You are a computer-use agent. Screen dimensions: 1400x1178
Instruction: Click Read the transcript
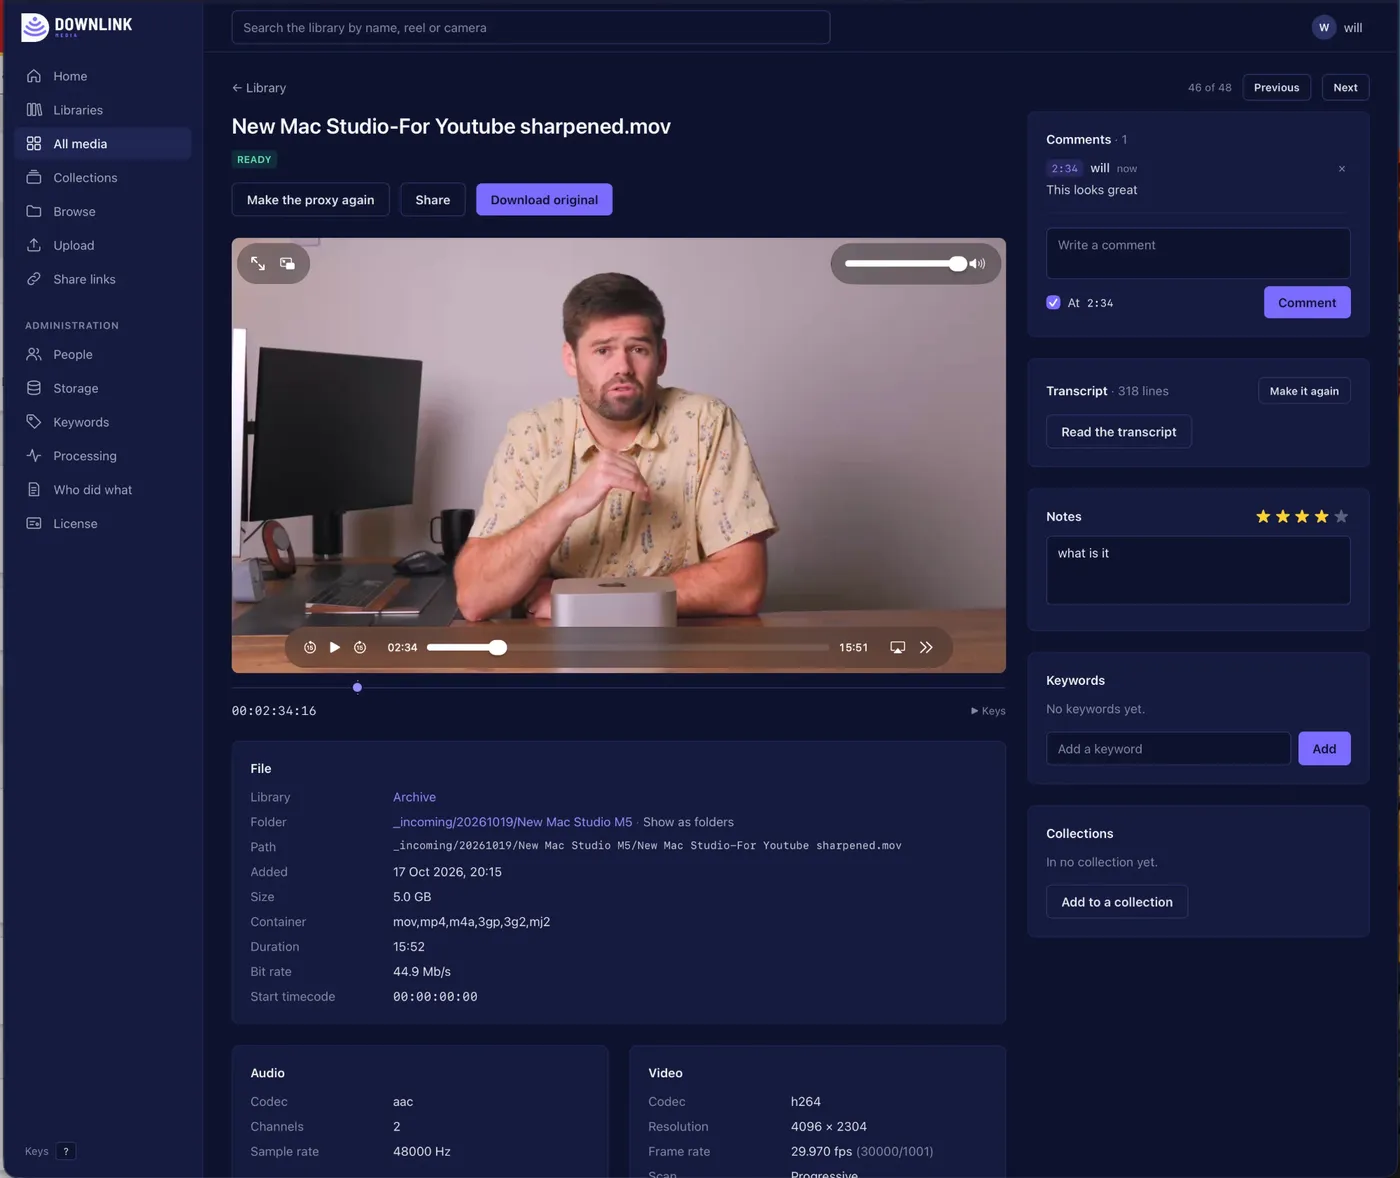pyautogui.click(x=1119, y=432)
